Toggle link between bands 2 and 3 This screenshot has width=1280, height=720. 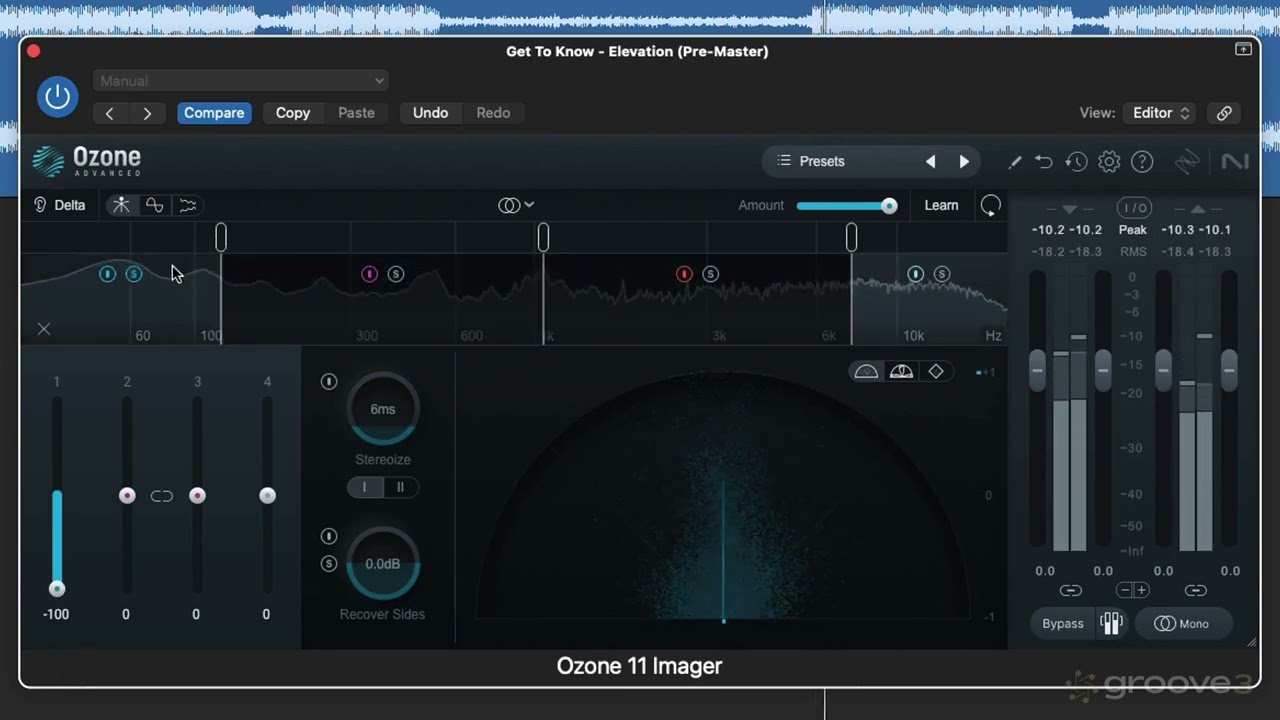(162, 496)
